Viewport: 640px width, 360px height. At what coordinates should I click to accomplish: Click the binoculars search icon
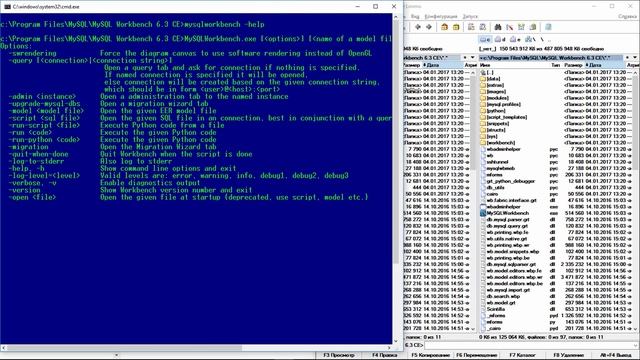click(x=498, y=27)
